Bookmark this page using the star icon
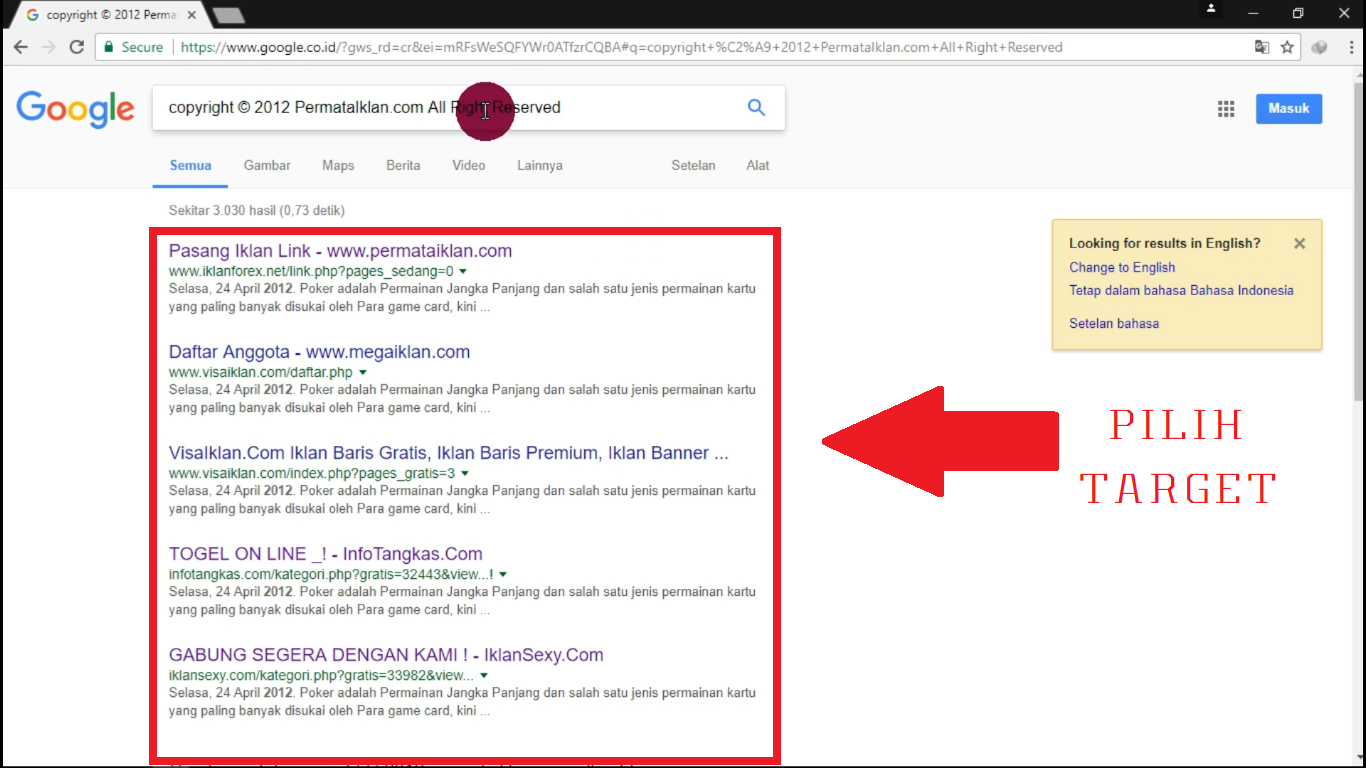This screenshot has height=768, width=1366. coord(1288,46)
